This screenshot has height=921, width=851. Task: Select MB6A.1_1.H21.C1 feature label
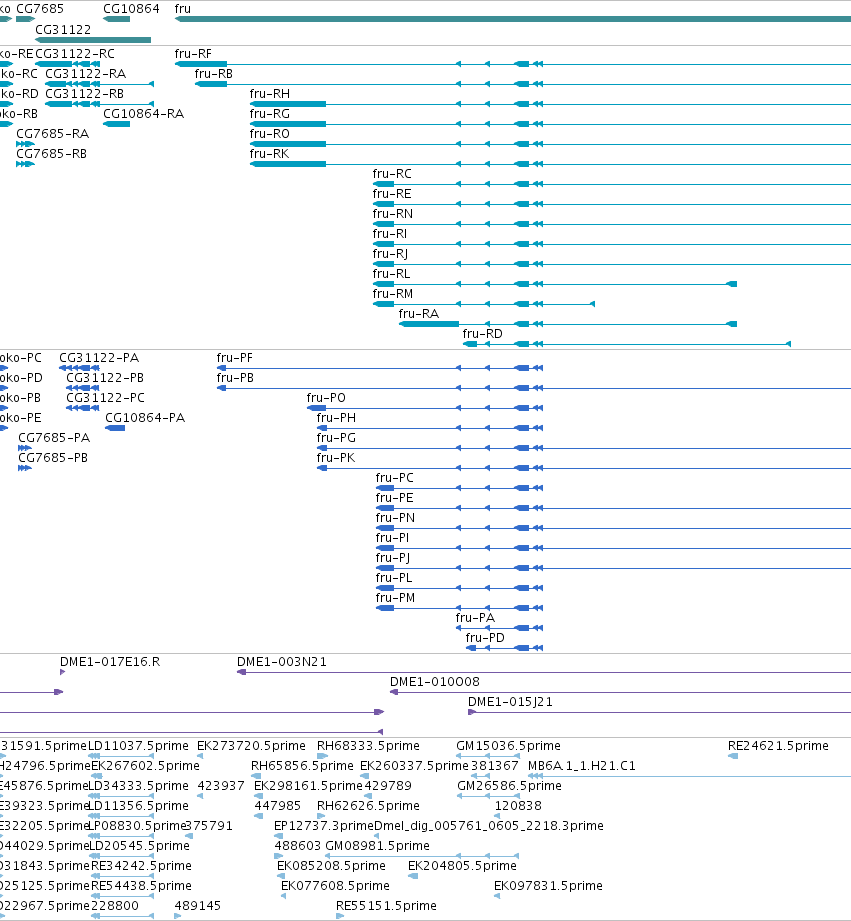tap(581, 765)
